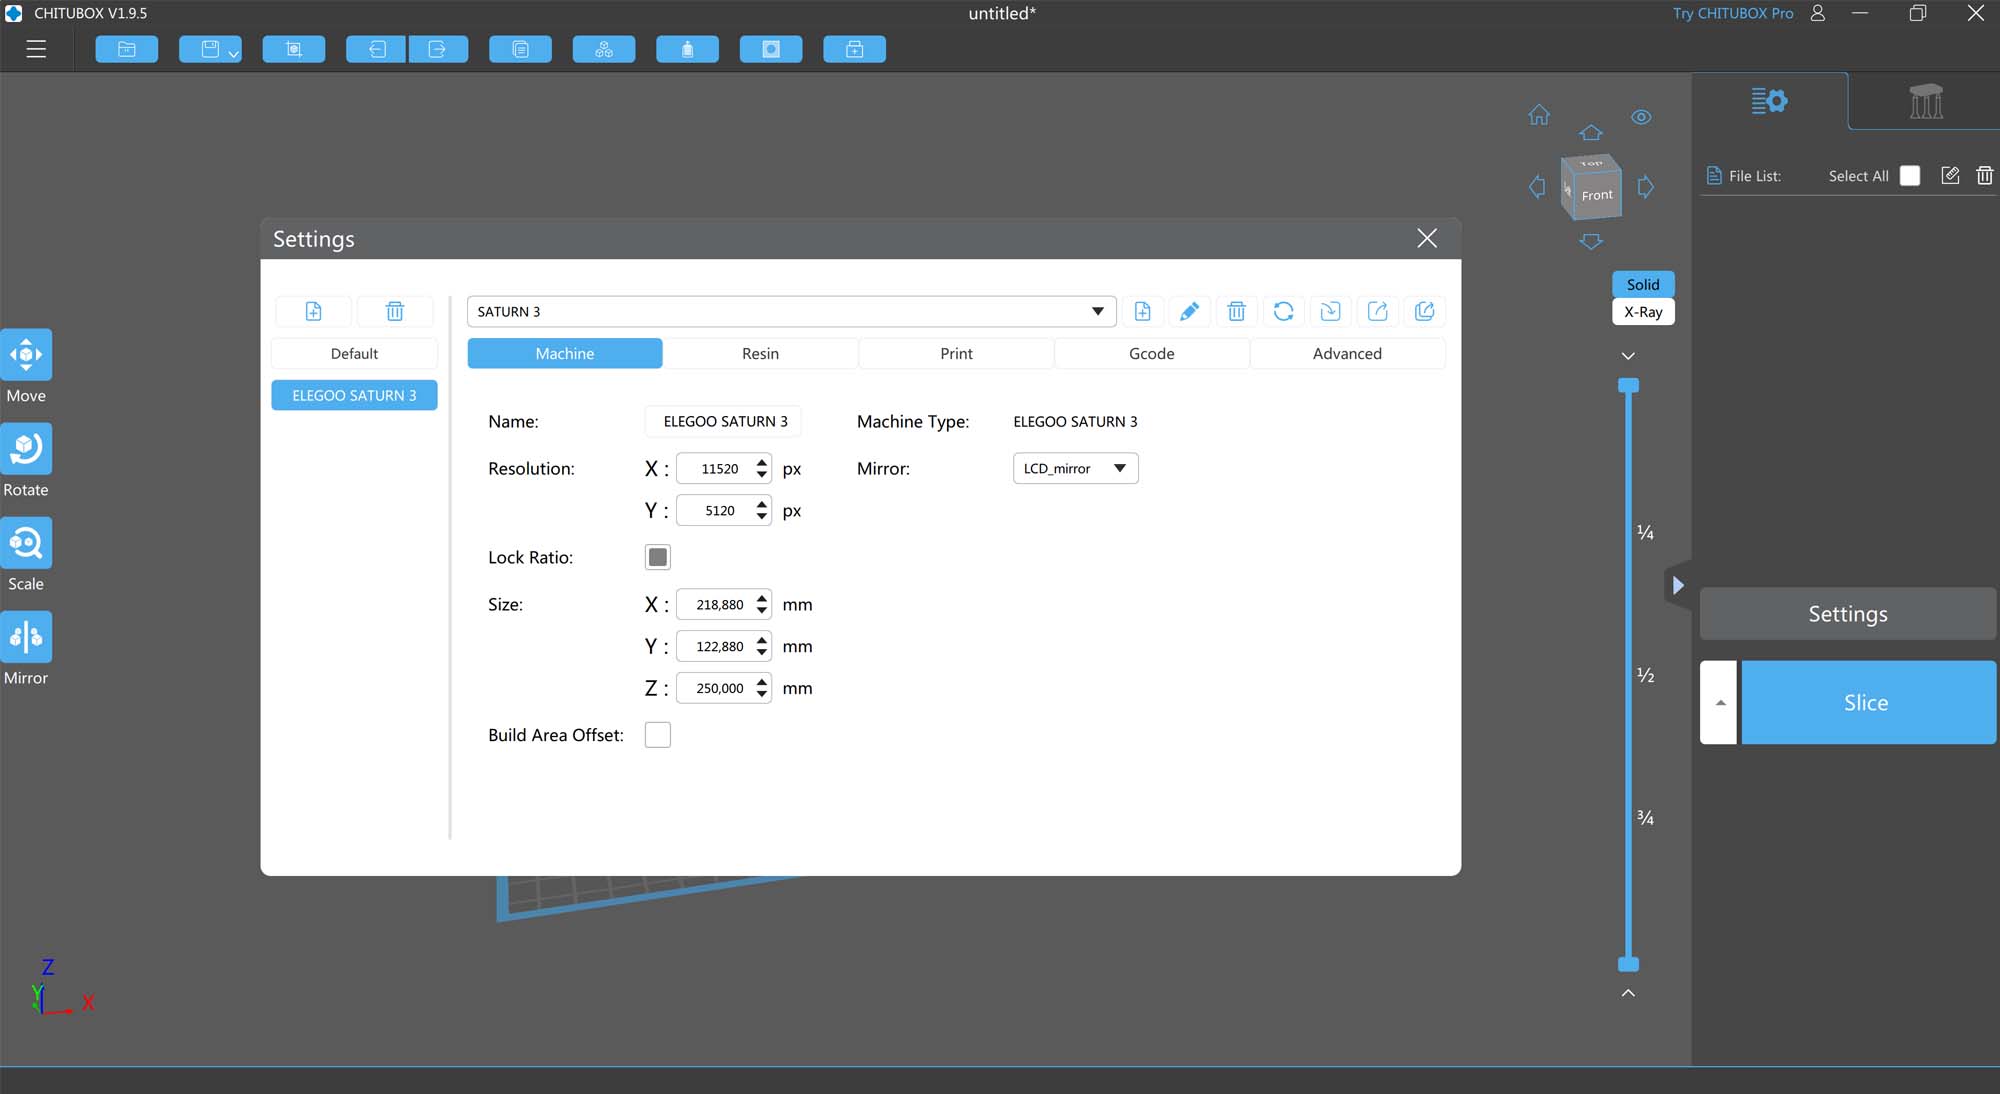Switch to the Advanced tab
The height and width of the screenshot is (1094, 2000).
[1347, 353]
